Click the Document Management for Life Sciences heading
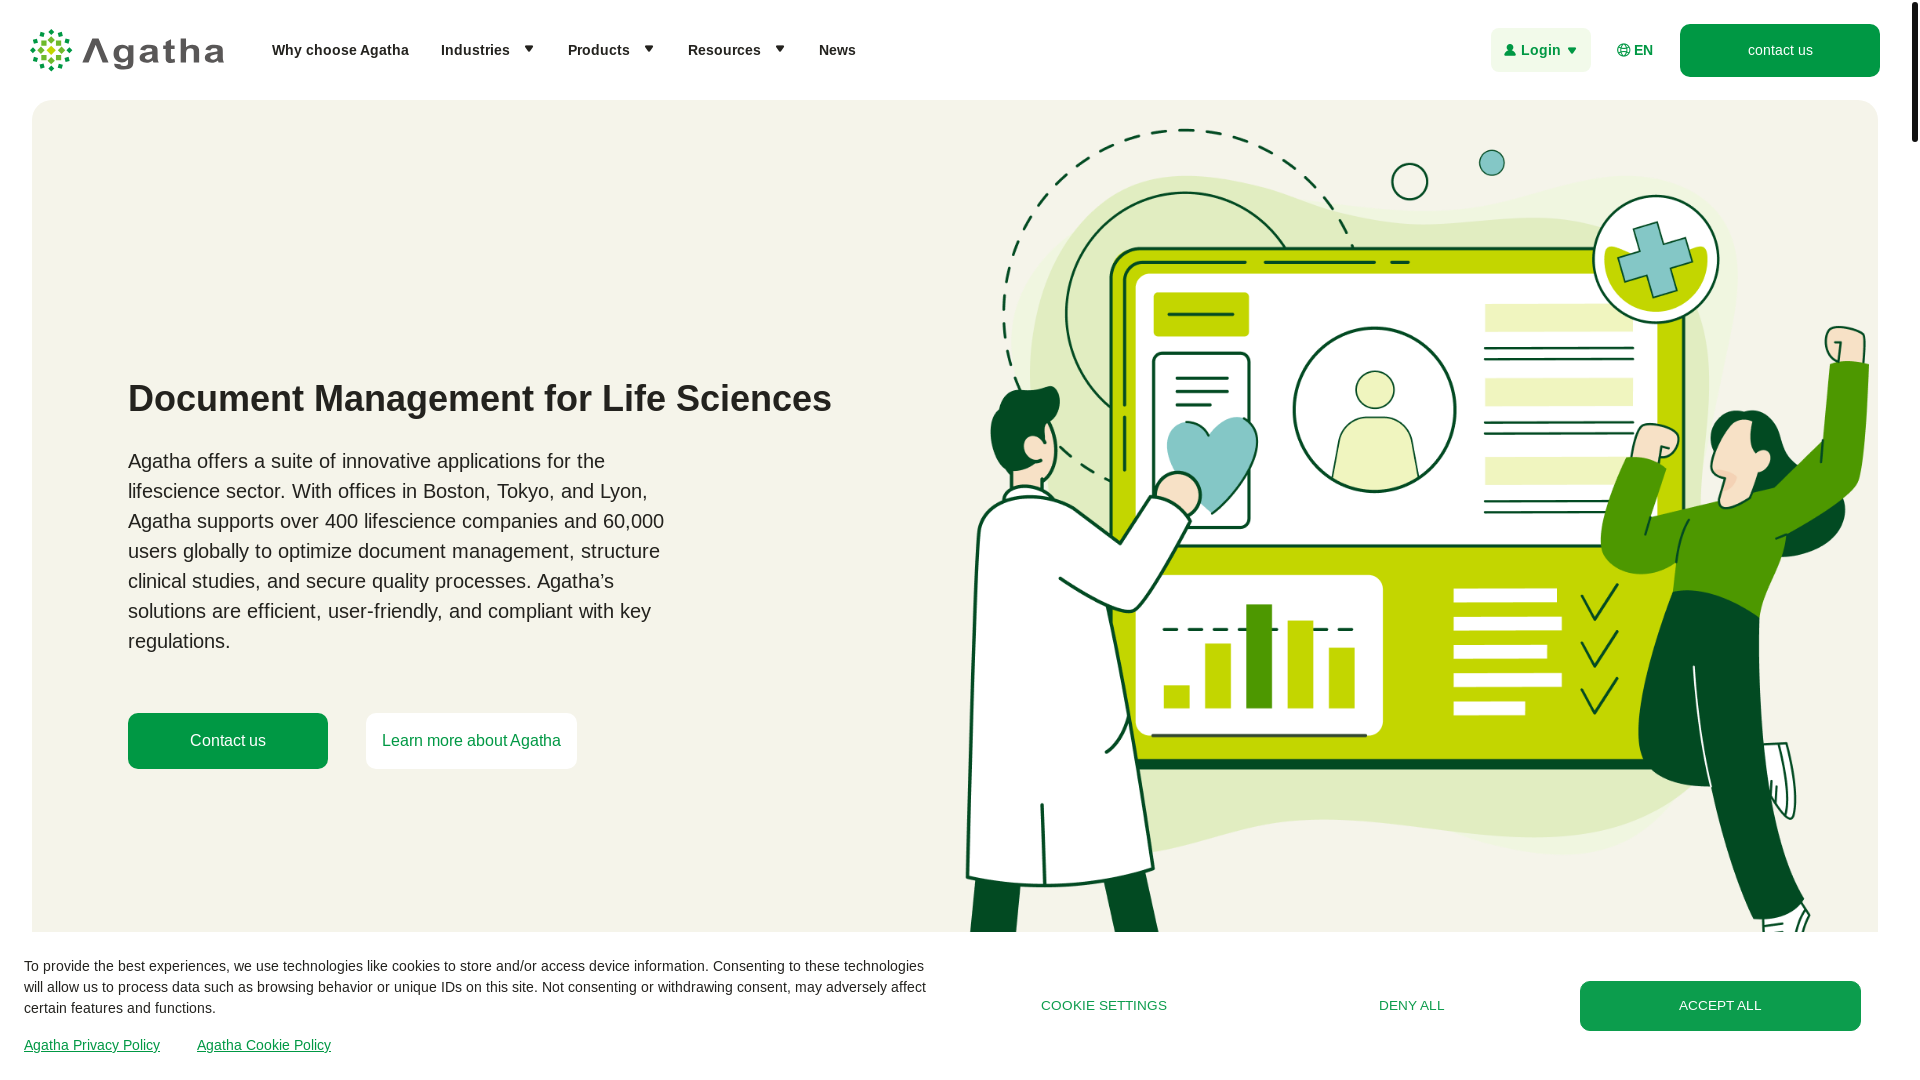 pos(480,399)
